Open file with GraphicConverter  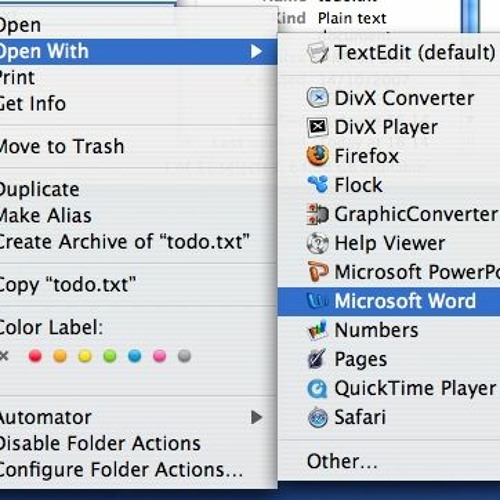click(x=389, y=214)
